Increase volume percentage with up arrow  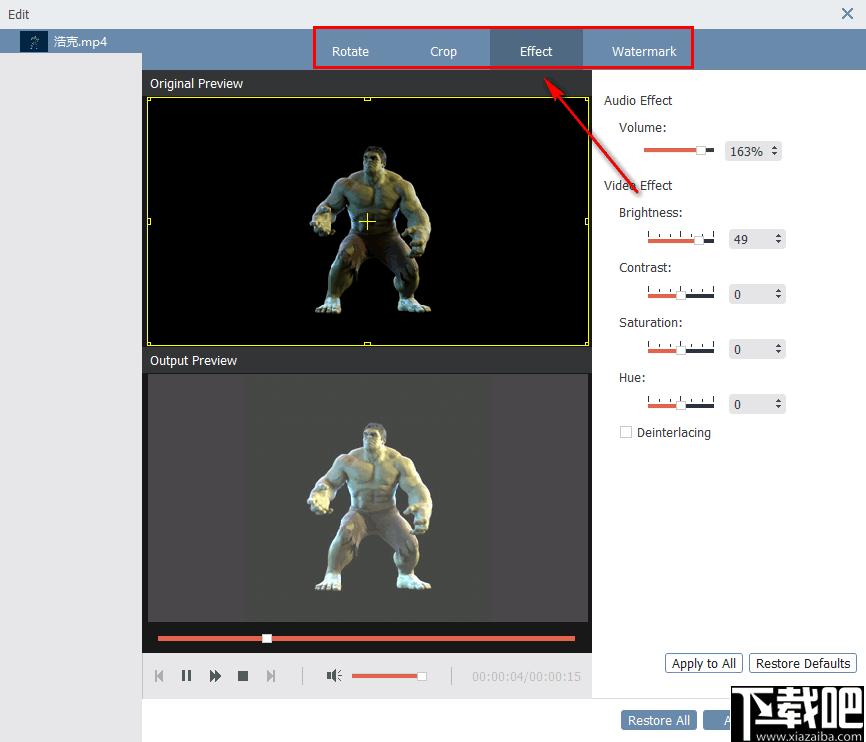coord(775,148)
